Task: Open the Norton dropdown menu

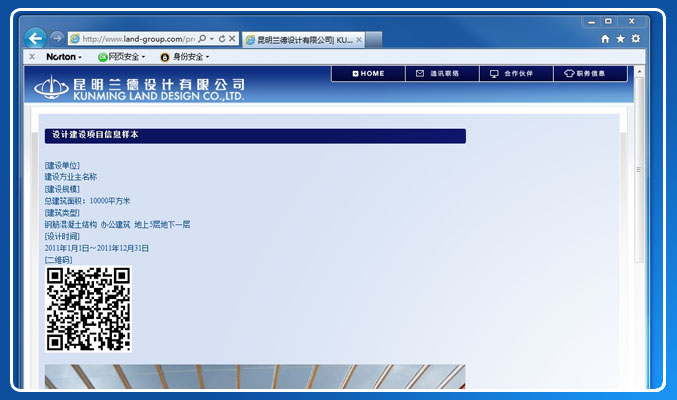Action: 64,57
